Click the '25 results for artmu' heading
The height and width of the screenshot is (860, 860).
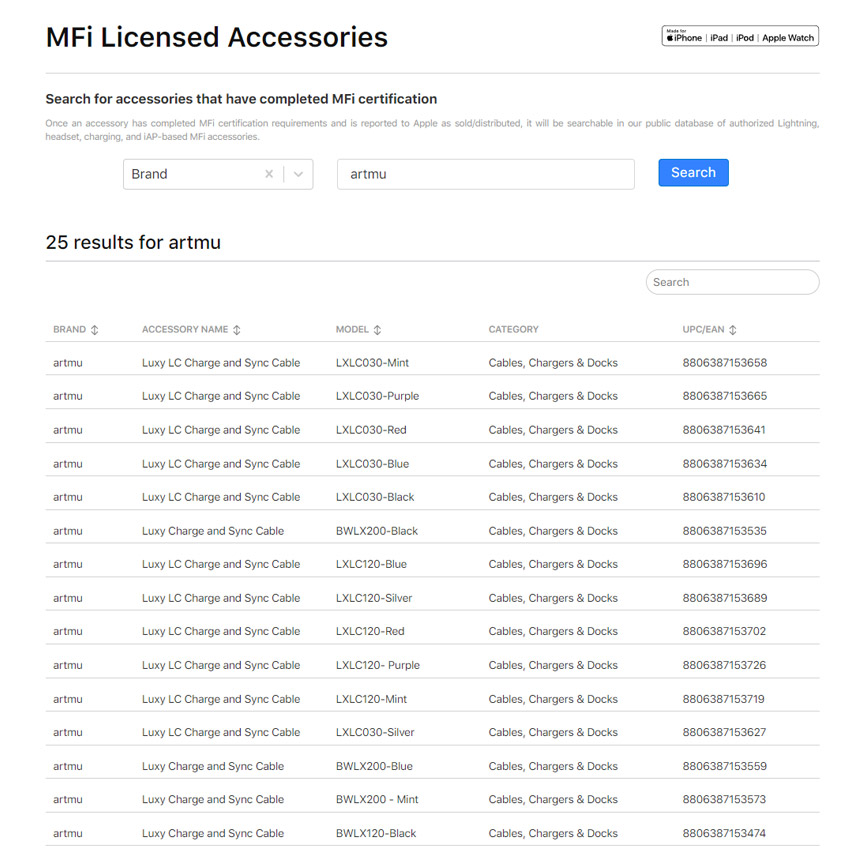[133, 242]
